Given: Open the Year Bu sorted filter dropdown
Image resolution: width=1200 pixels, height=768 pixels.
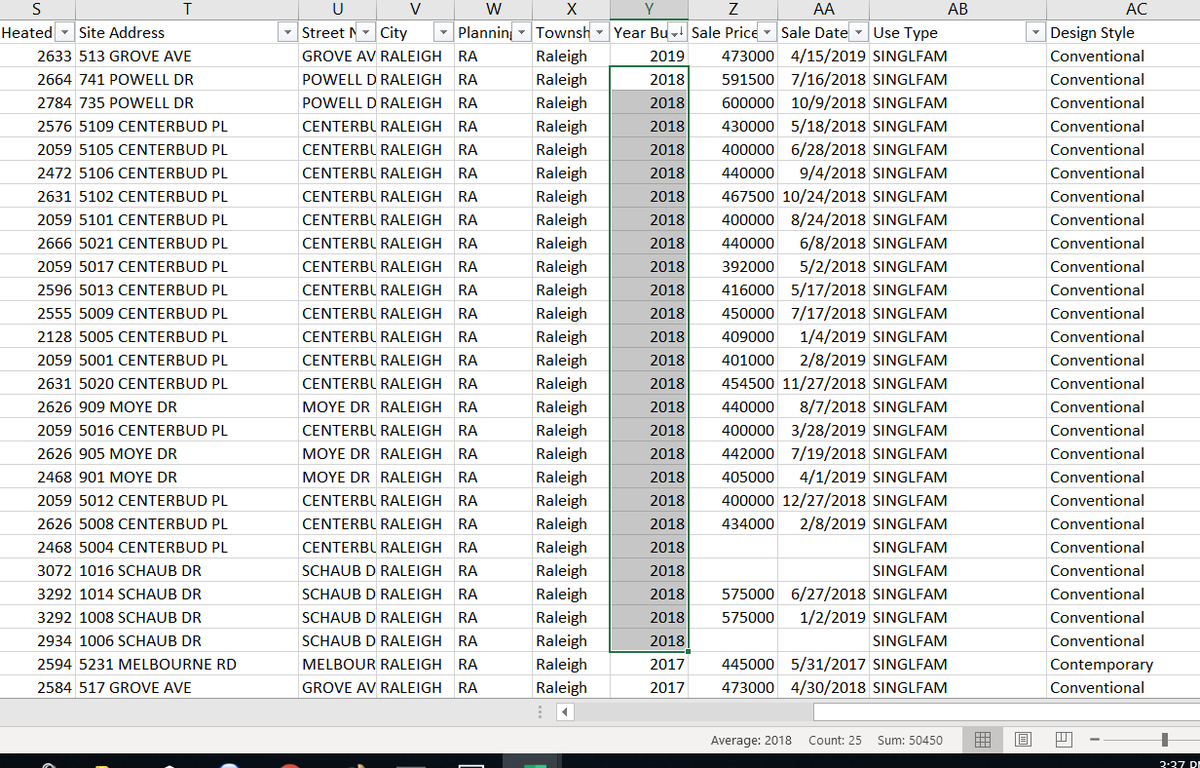Looking at the screenshot, I should 678,32.
